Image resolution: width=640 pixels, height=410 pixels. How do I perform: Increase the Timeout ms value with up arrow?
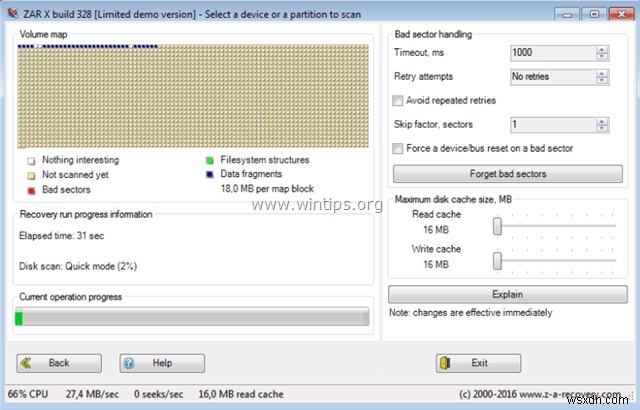pyautogui.click(x=602, y=49)
